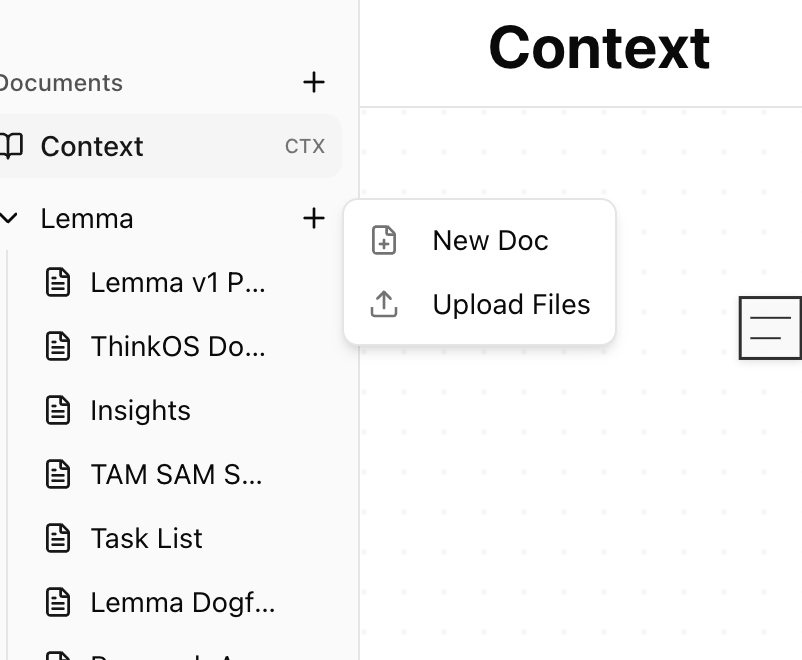Choose Upload Files in the popup menu
The image size is (802, 660).
(x=511, y=305)
